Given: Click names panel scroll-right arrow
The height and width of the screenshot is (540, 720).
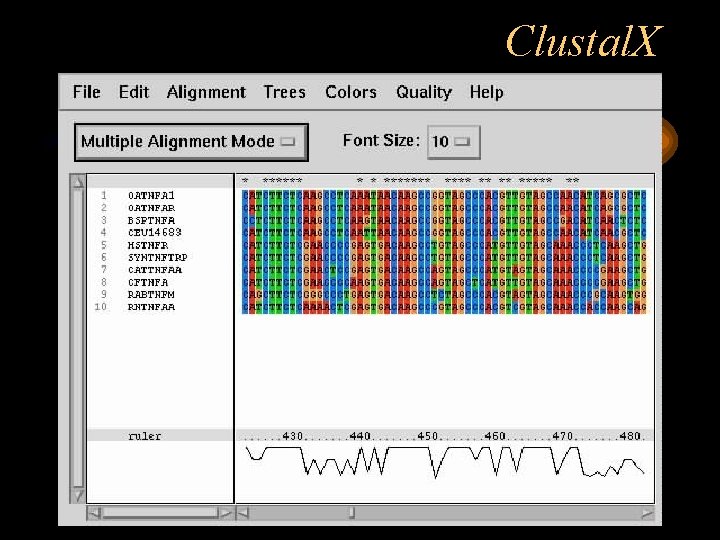Looking at the screenshot, I should click(x=226, y=513).
